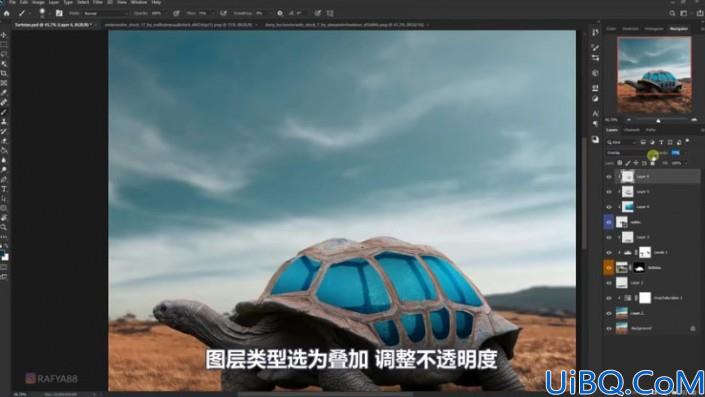Click Navigator zoom out button
Image resolution: width=705 pixels, height=397 pixels.
pos(629,120)
